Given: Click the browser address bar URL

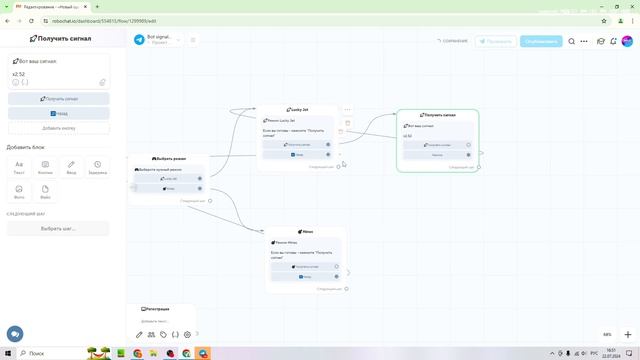Looking at the screenshot, I should tap(104, 21).
